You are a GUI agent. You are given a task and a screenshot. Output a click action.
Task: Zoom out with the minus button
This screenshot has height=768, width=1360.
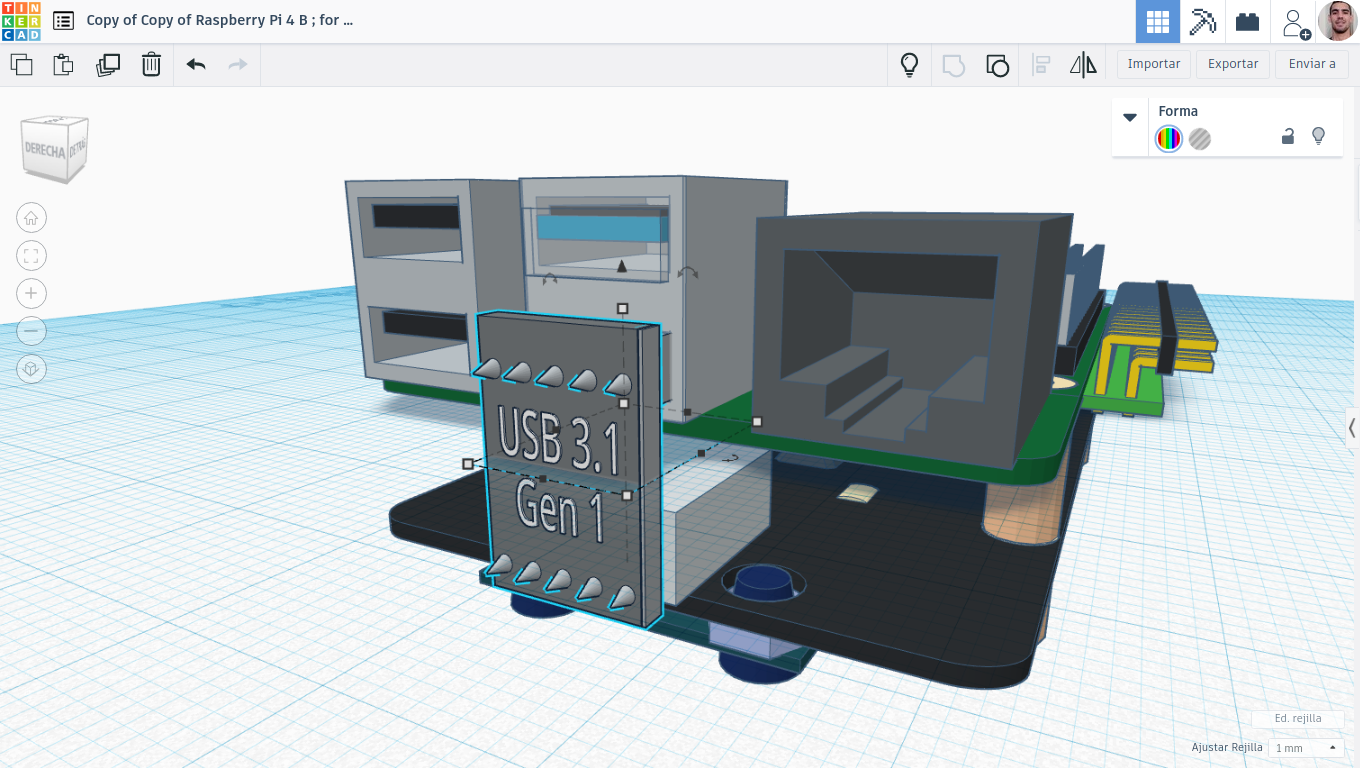31,331
